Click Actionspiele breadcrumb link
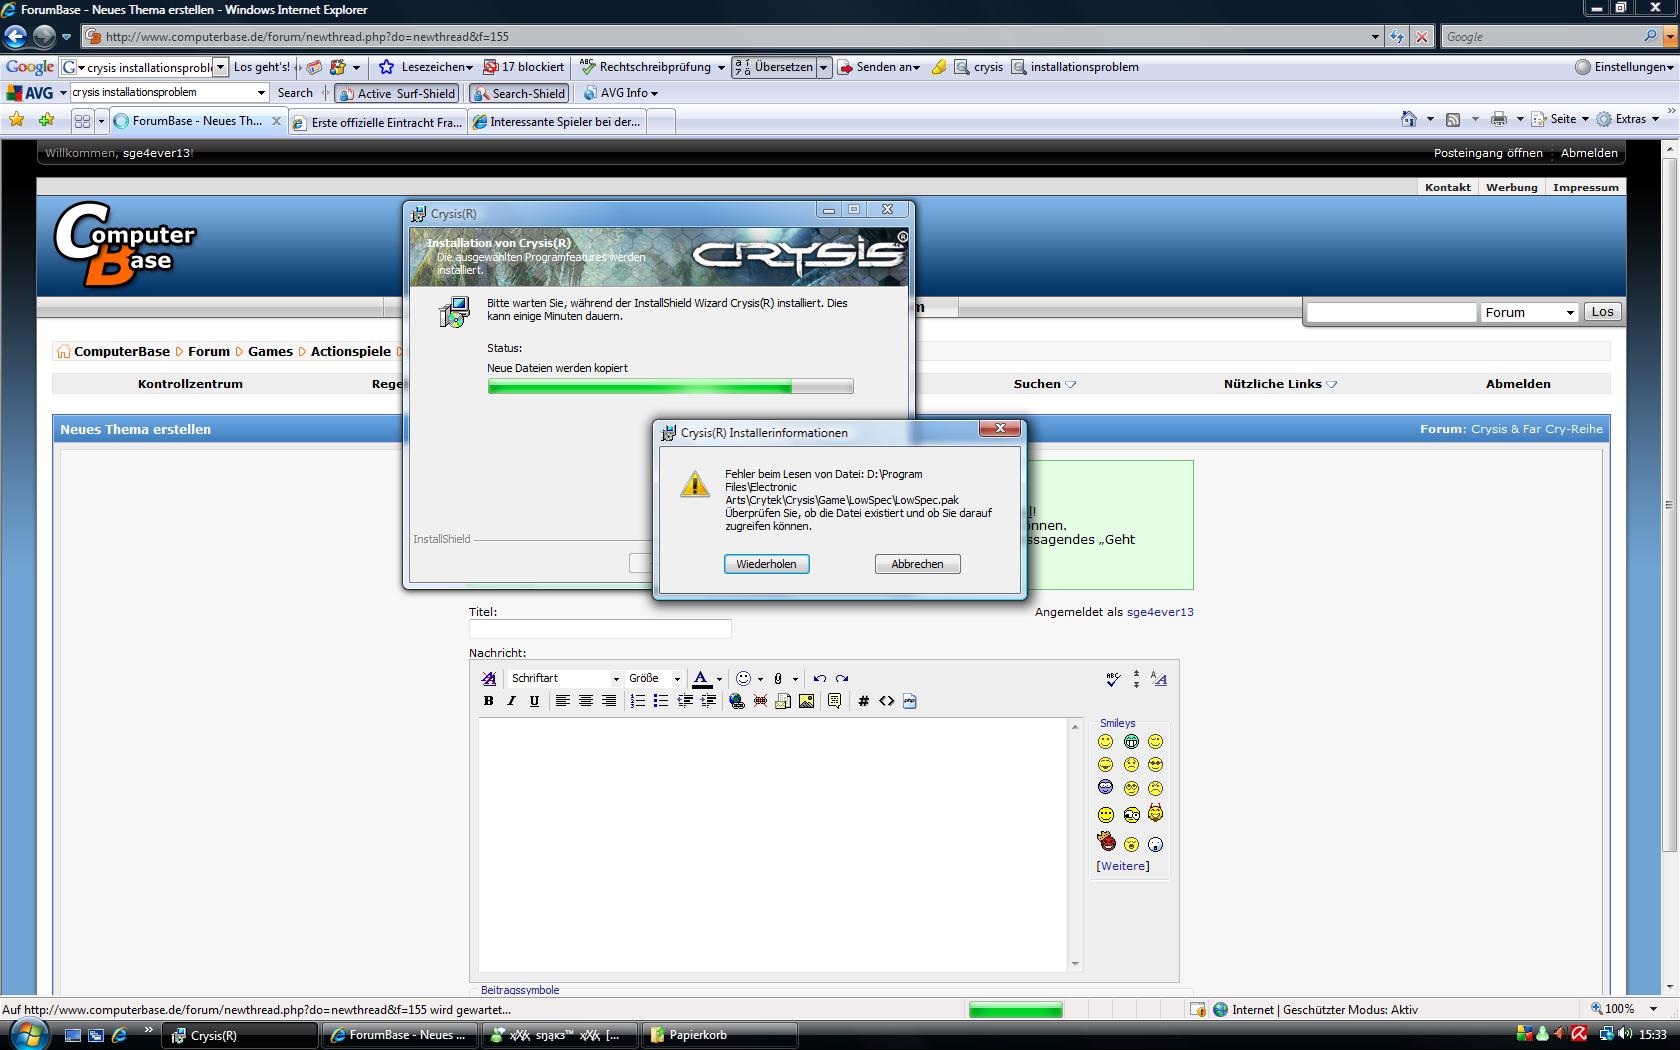Image resolution: width=1680 pixels, height=1050 pixels. pos(351,351)
